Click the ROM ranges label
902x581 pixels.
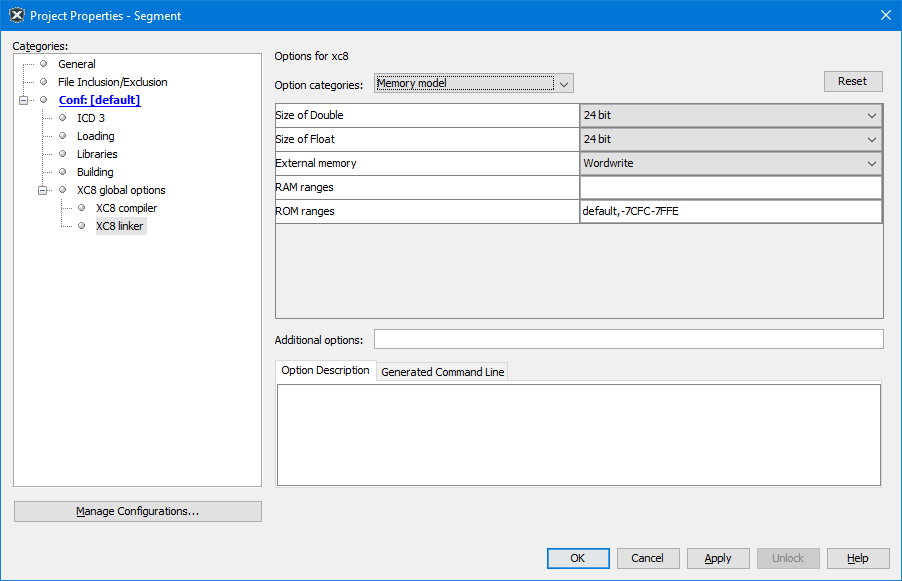click(x=305, y=211)
